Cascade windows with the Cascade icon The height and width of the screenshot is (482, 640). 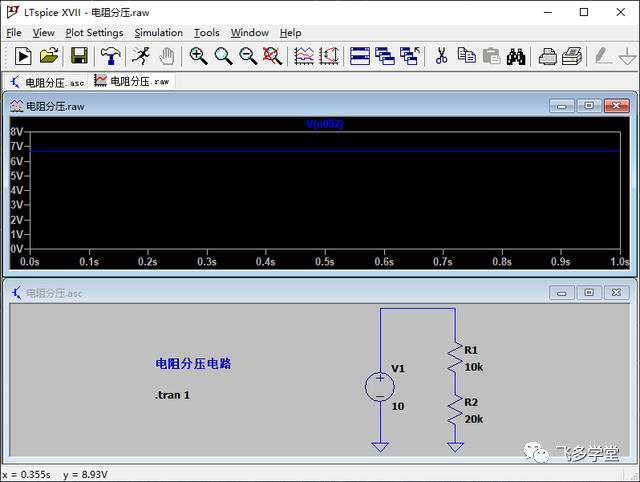[385, 56]
